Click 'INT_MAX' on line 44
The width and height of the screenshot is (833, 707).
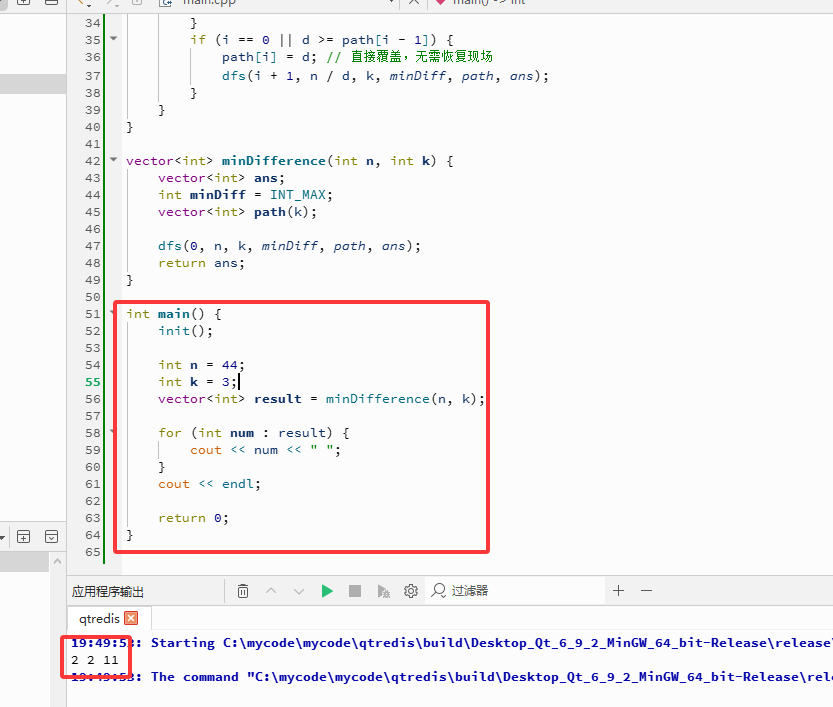click(298, 195)
